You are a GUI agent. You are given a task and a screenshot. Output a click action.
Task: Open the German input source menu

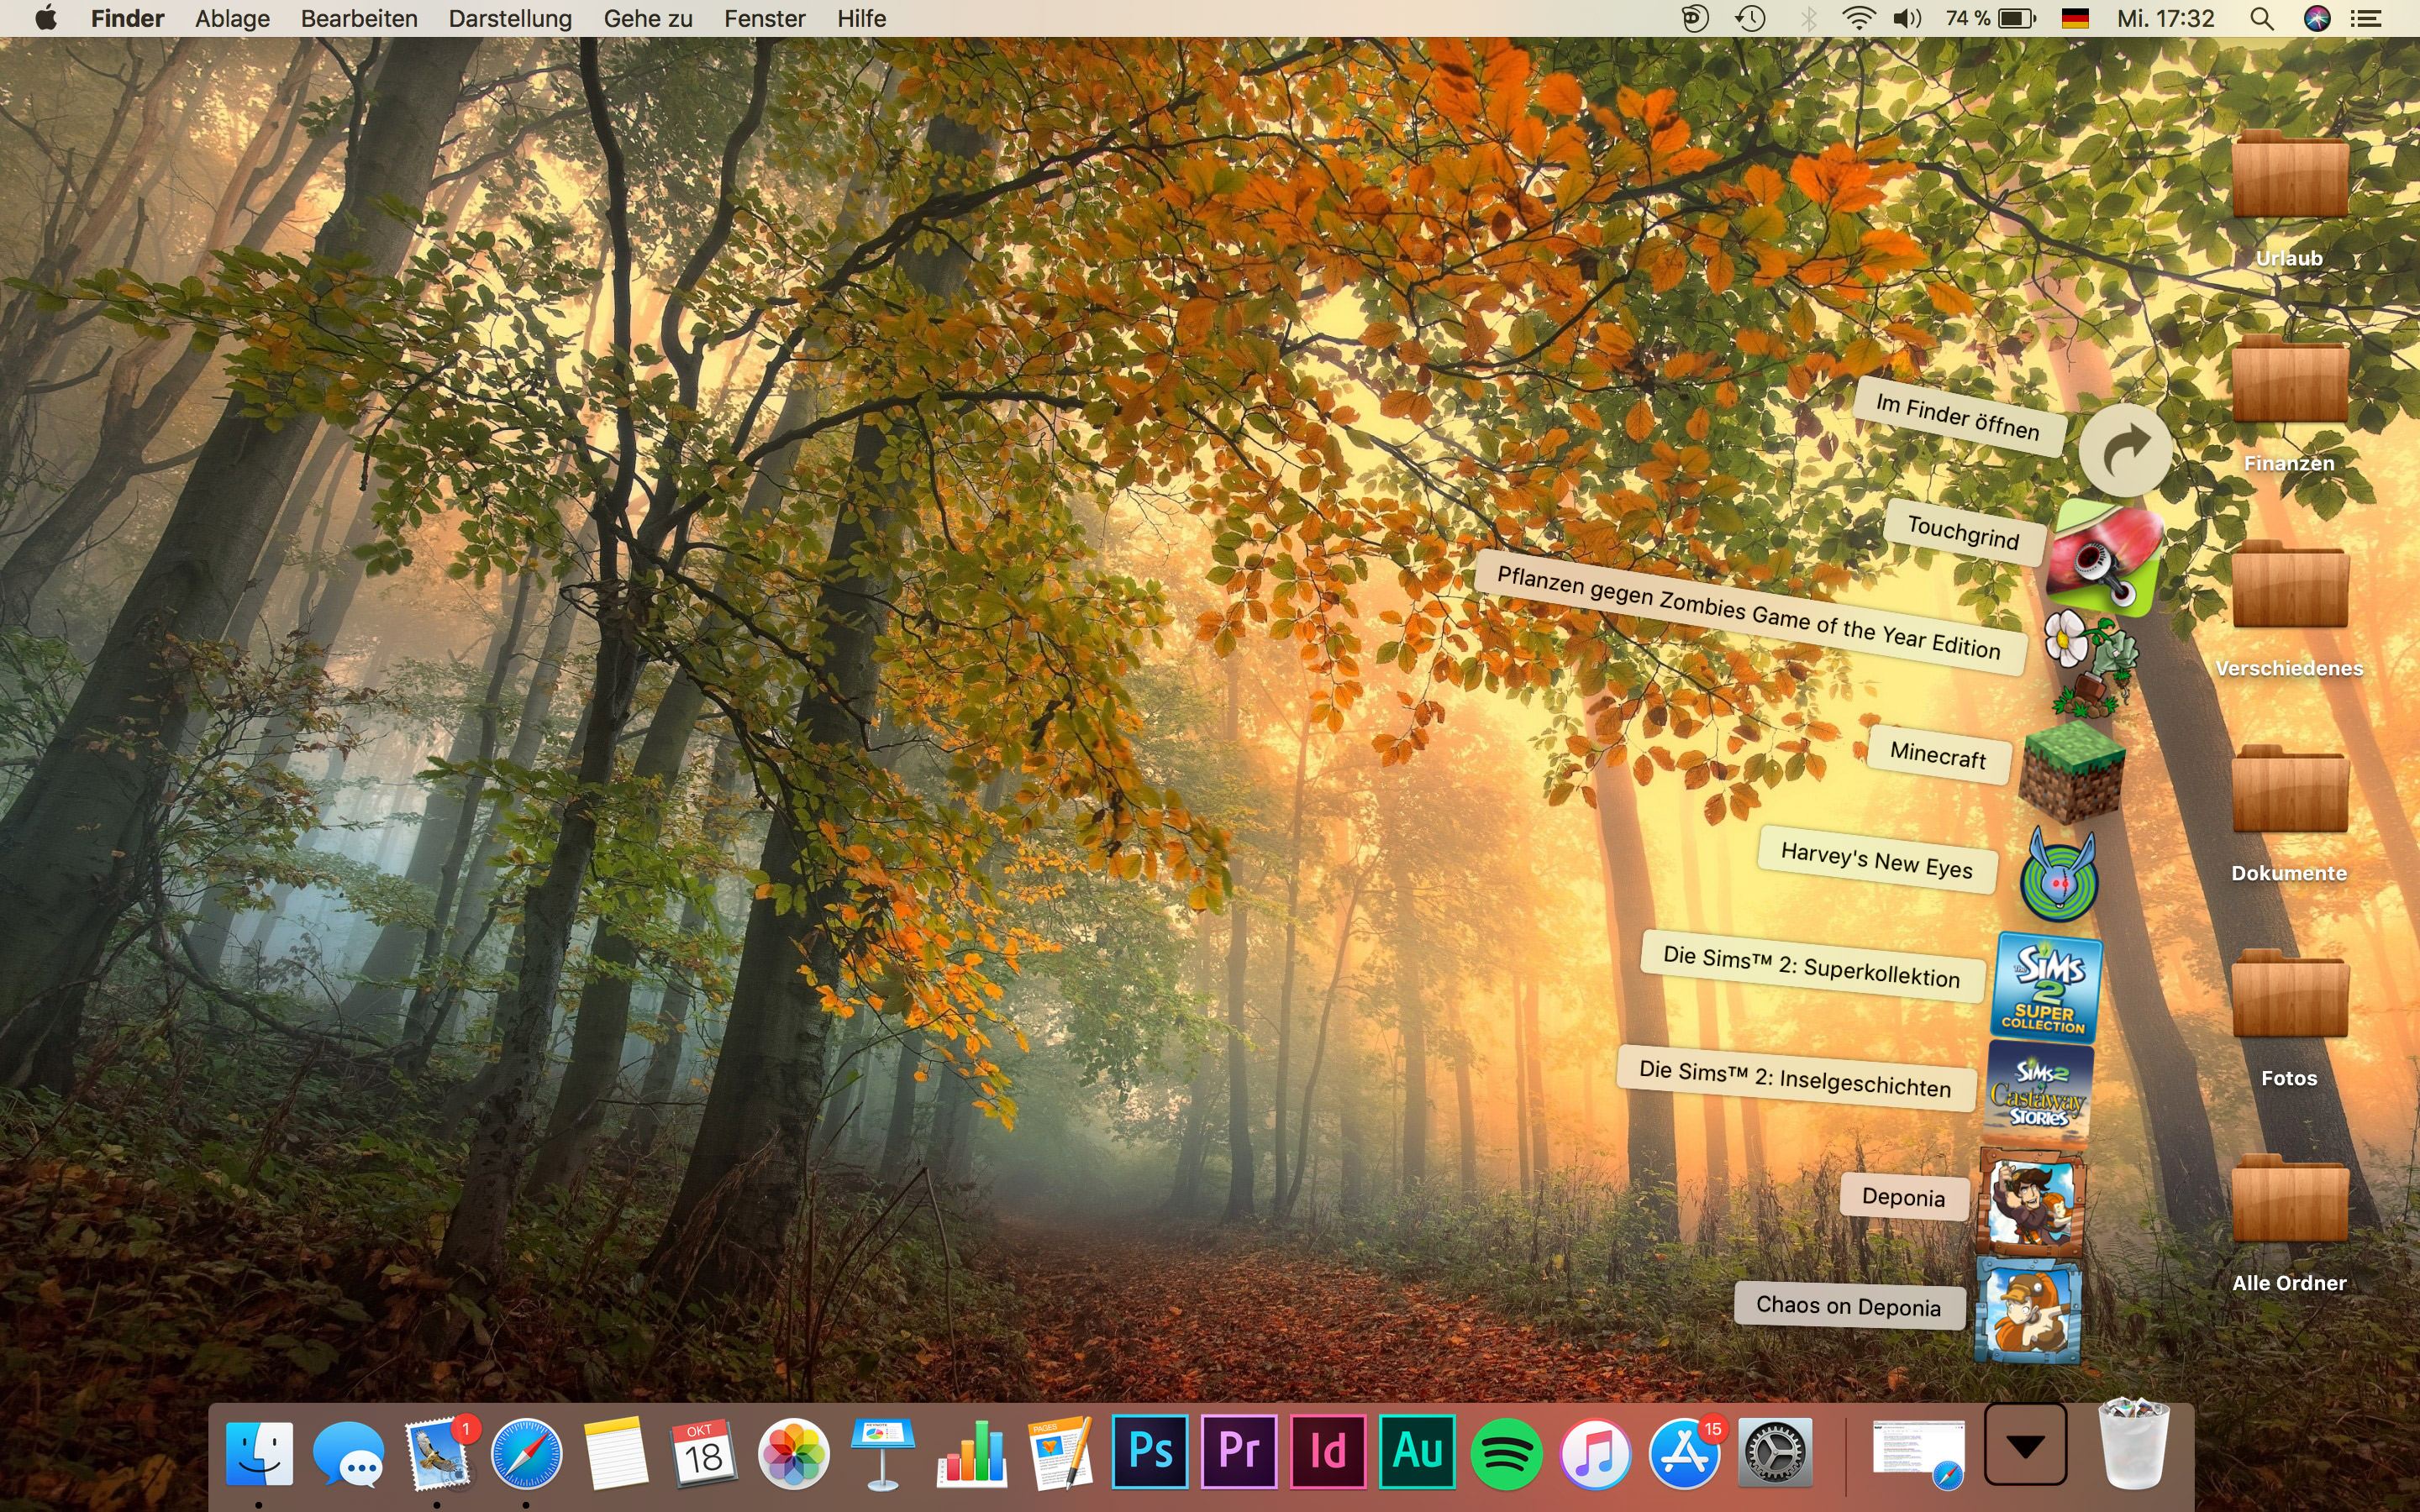(2075, 18)
